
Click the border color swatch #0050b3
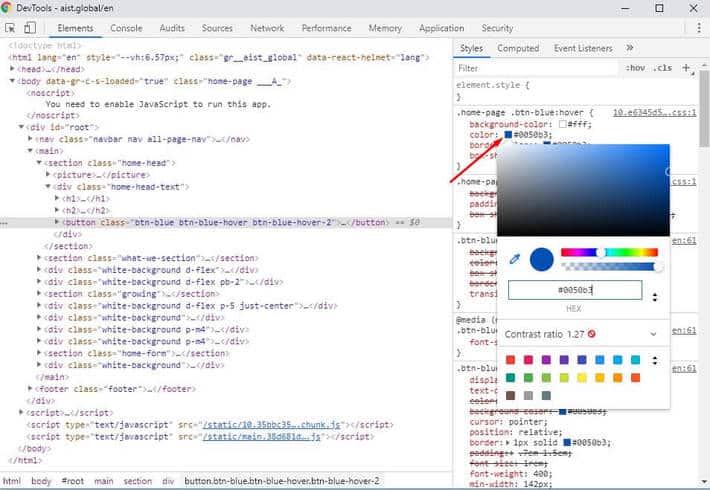[x=566, y=442]
